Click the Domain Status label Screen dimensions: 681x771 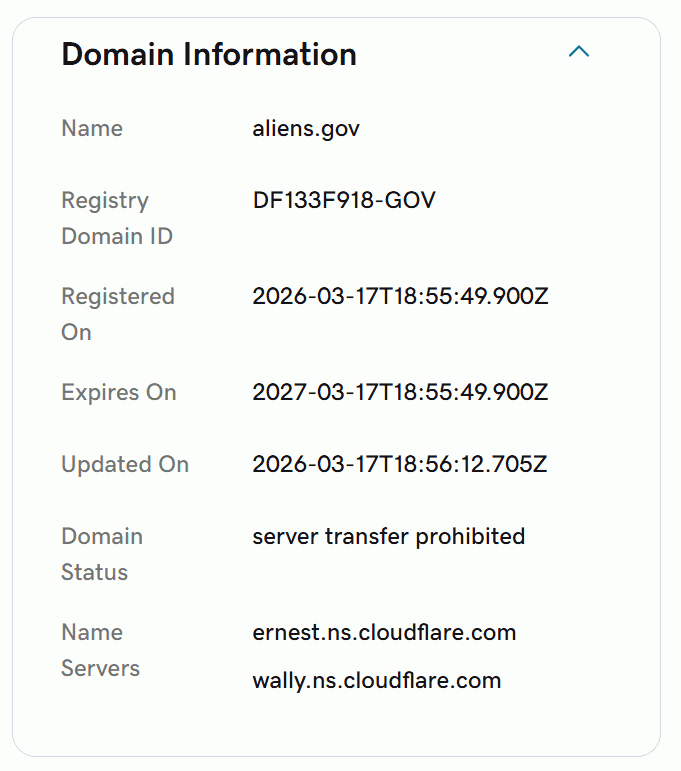coord(101,554)
